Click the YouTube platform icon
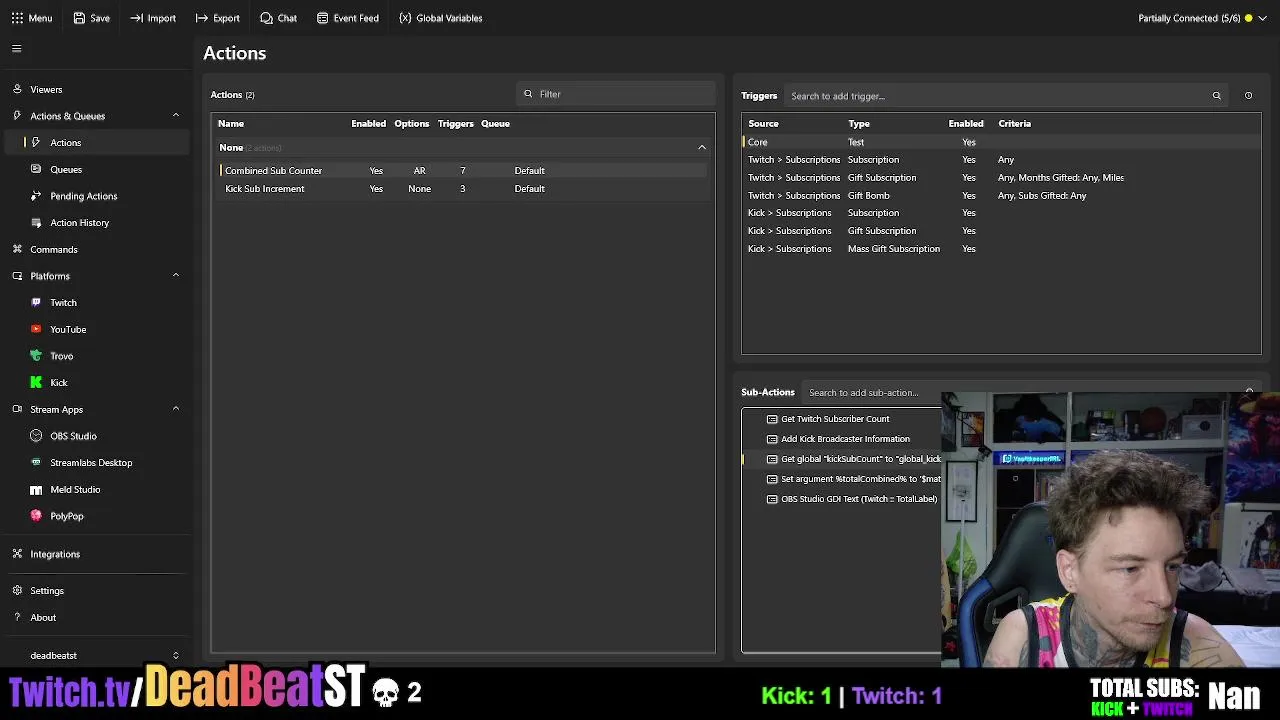Viewport: 1280px width, 720px height. (36, 329)
